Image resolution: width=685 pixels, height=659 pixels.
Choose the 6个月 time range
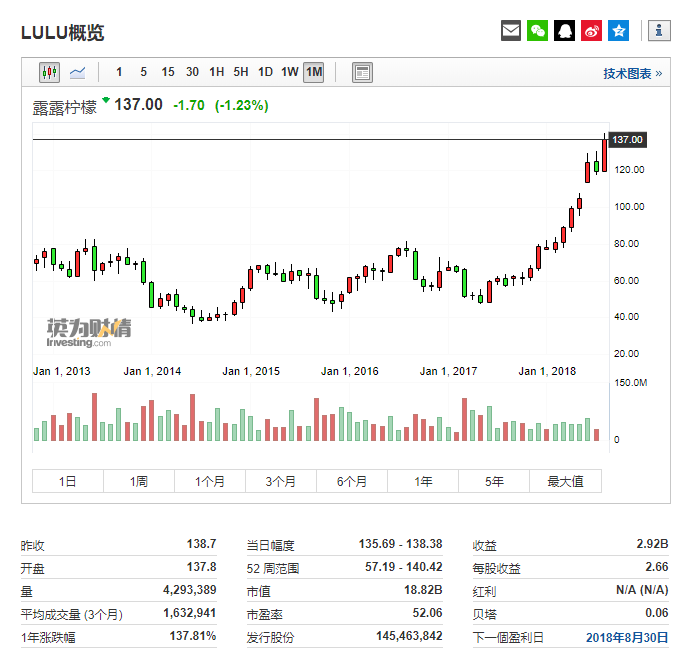pos(352,481)
